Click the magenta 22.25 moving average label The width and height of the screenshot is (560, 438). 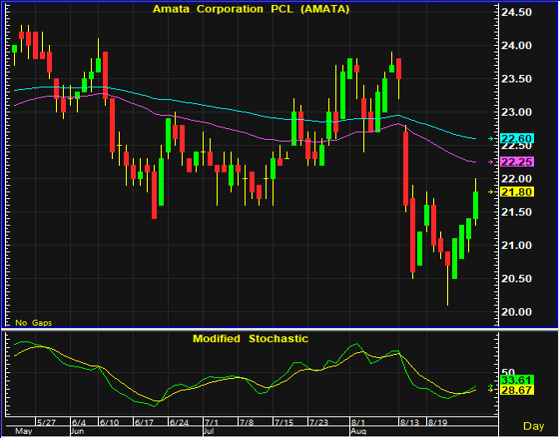tap(517, 162)
